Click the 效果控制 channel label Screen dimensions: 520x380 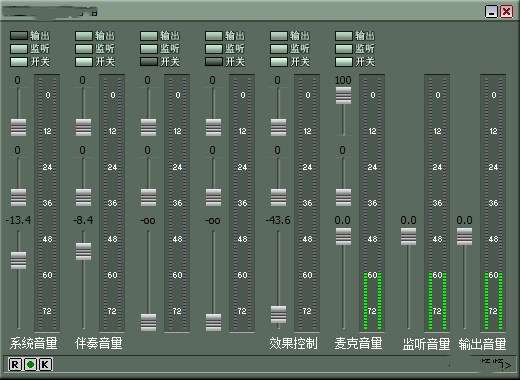[x=293, y=344]
